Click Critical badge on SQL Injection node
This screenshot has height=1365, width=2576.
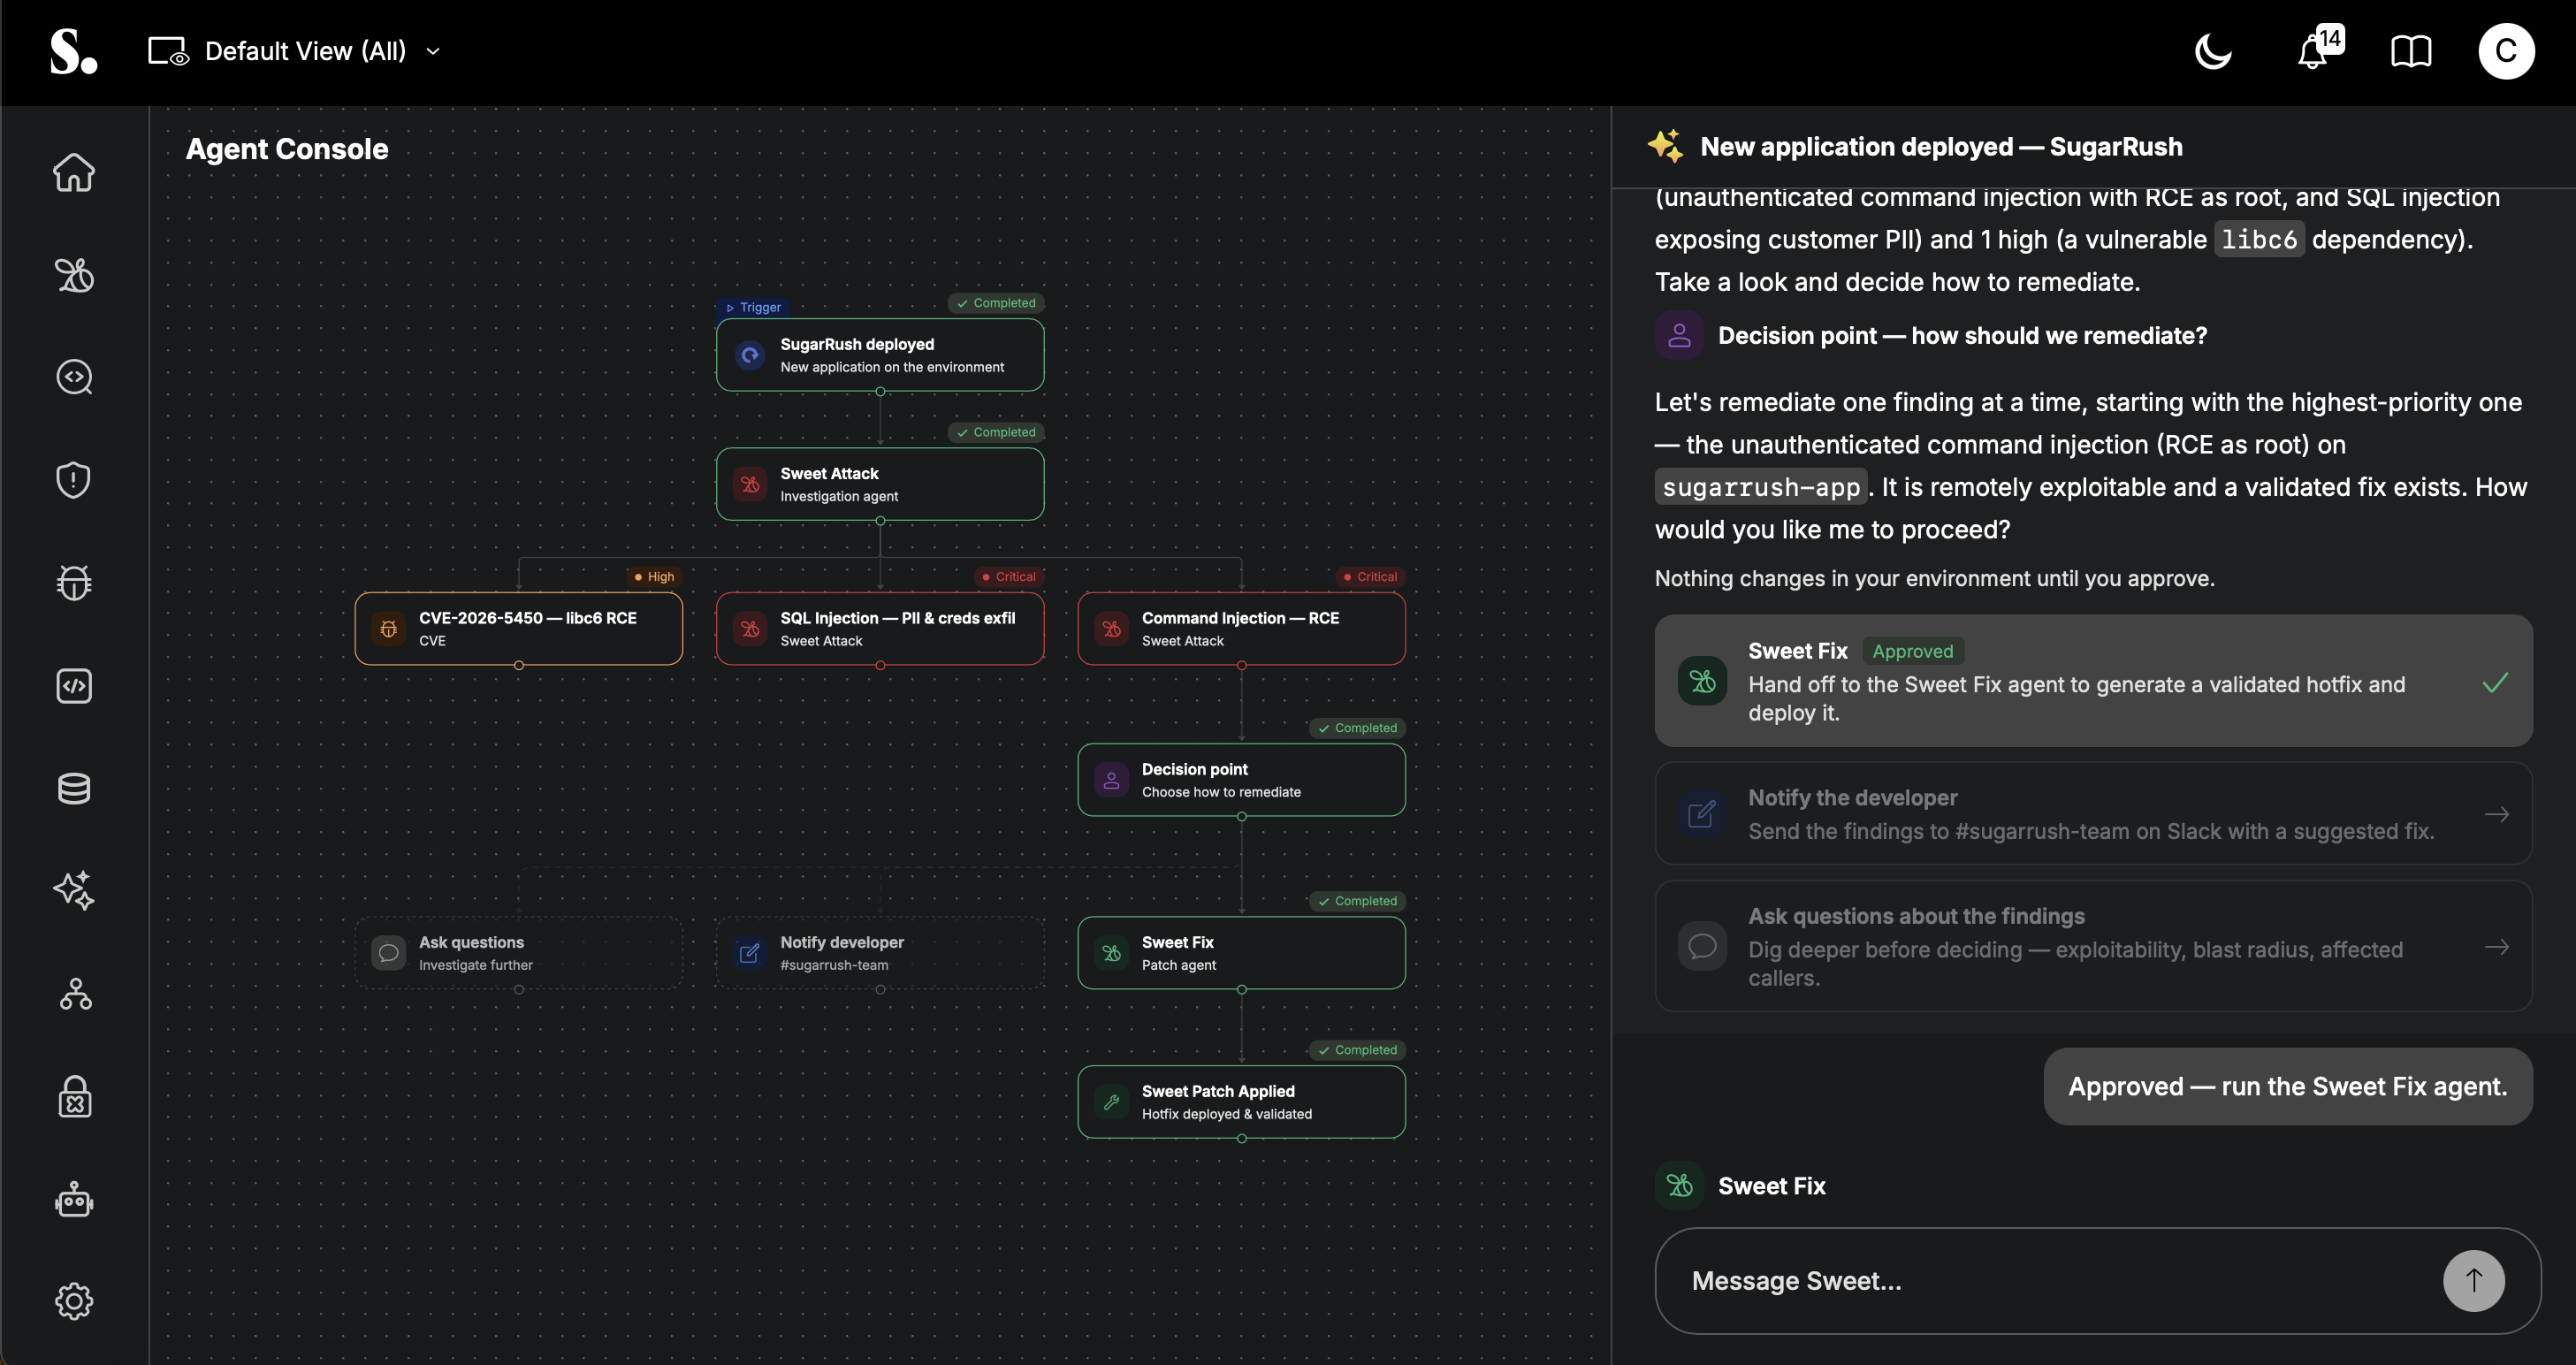click(x=1008, y=576)
